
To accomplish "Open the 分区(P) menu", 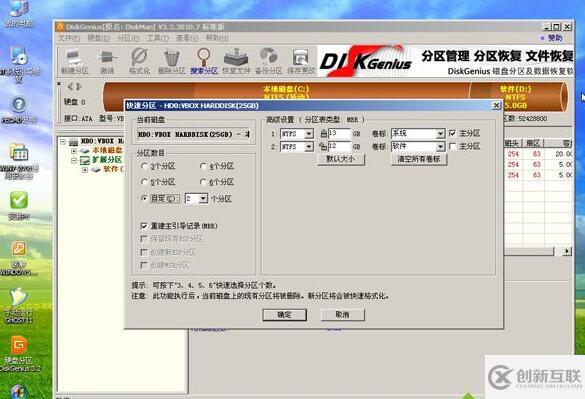I will [128, 38].
